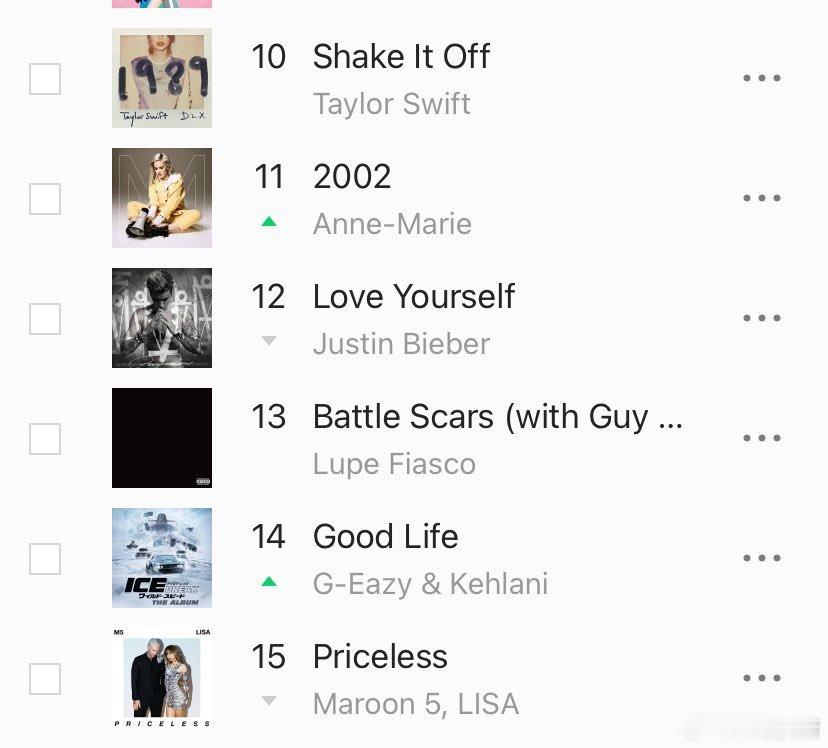Play the song Shake It Off
The image size is (828, 748).
(401, 56)
